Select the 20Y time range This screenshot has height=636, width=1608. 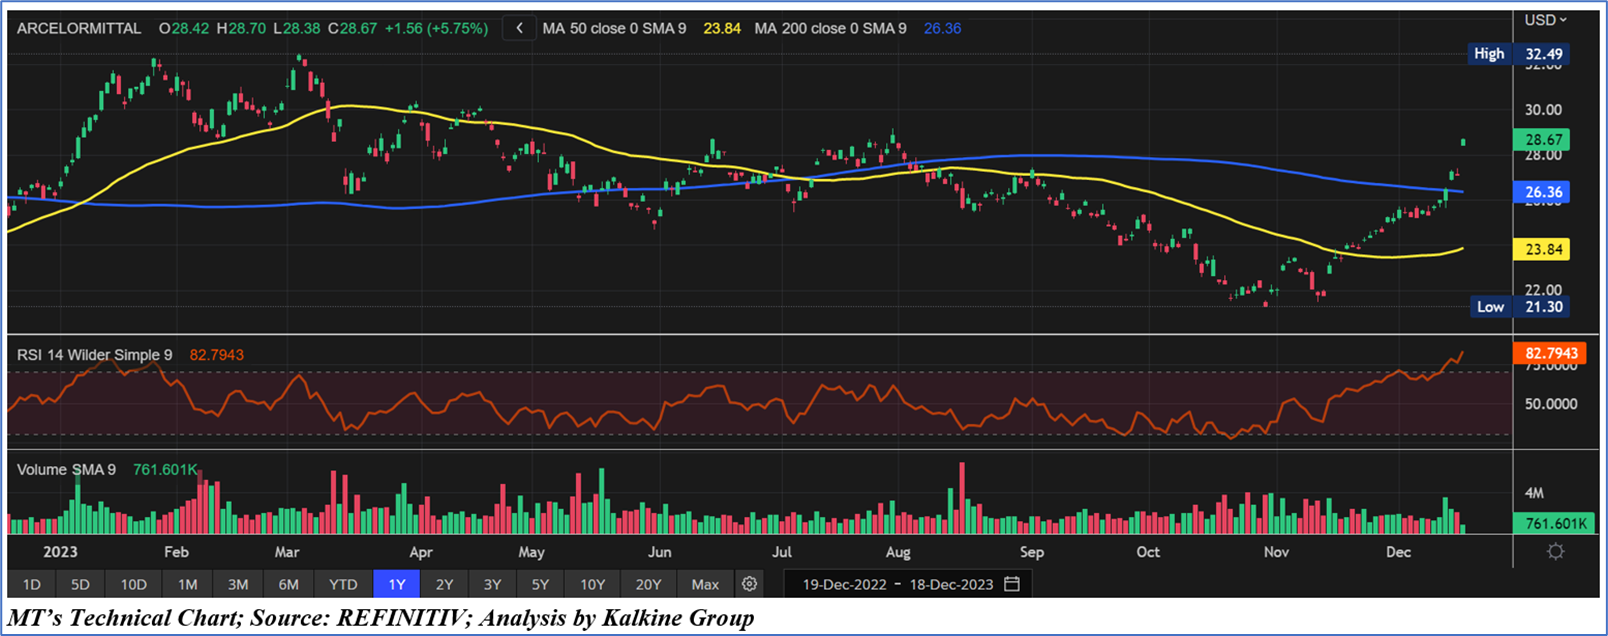(x=648, y=584)
